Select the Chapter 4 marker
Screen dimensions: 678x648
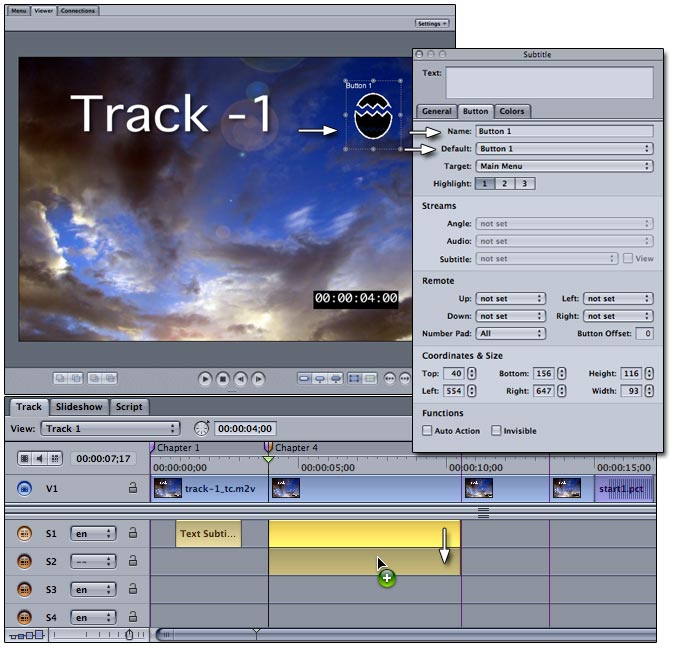[x=268, y=447]
